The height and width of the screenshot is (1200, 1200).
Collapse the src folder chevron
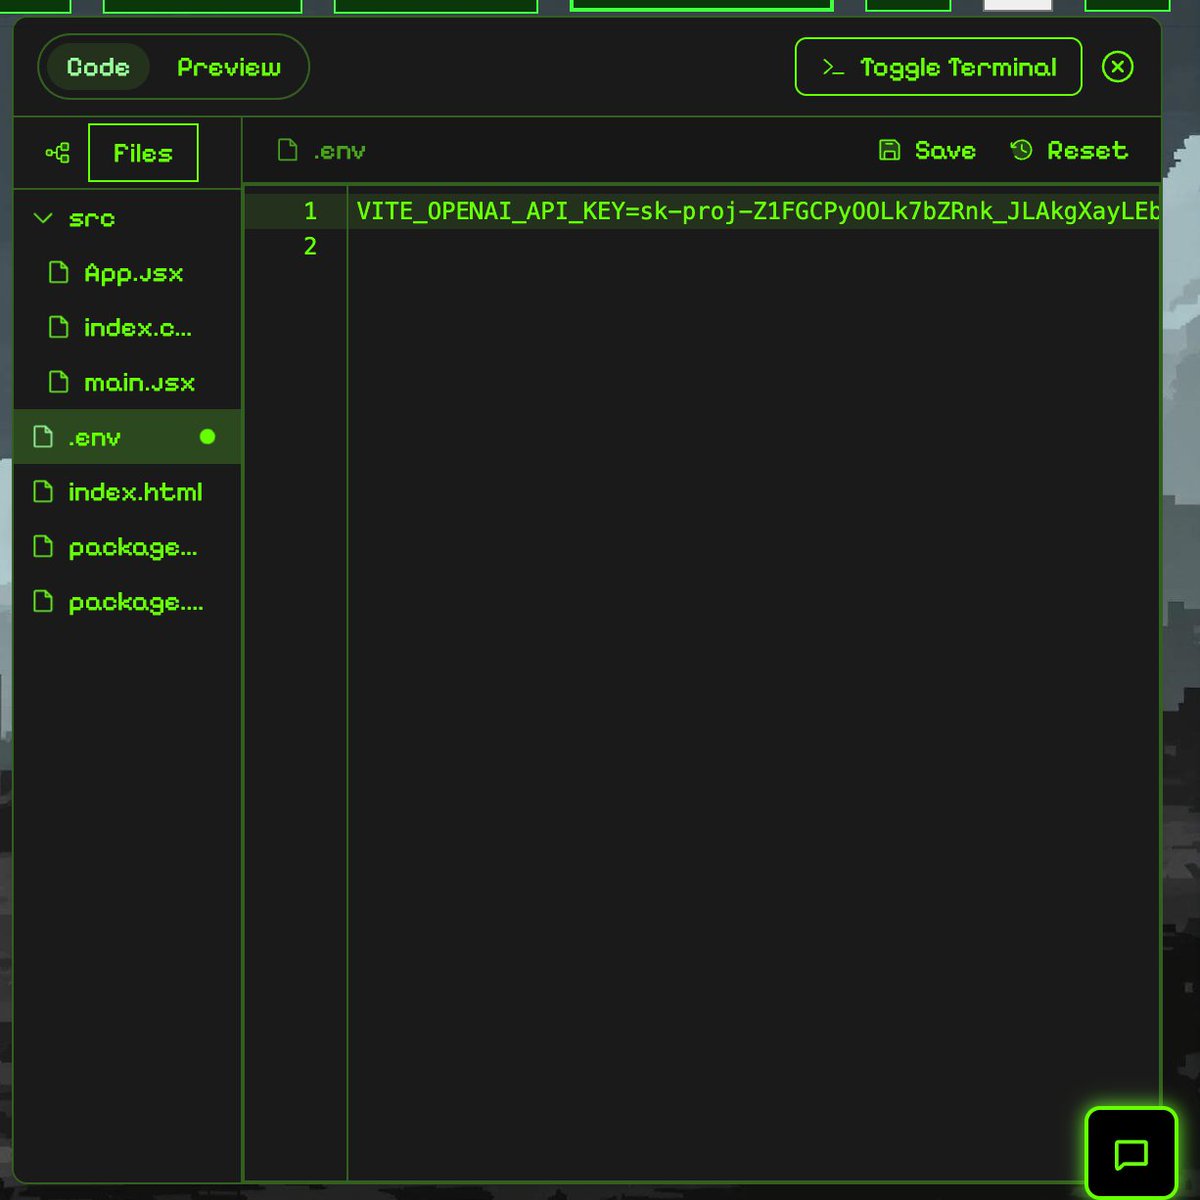(43, 218)
